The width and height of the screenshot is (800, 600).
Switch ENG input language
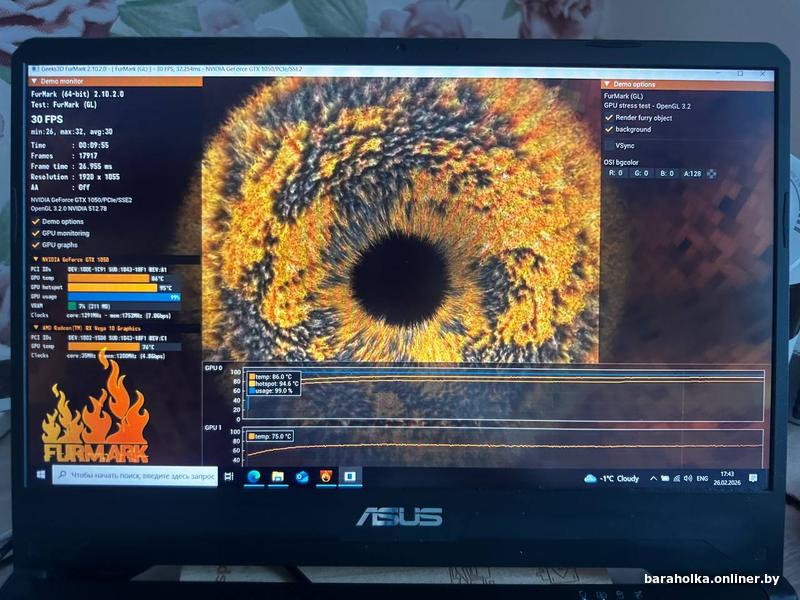click(703, 479)
